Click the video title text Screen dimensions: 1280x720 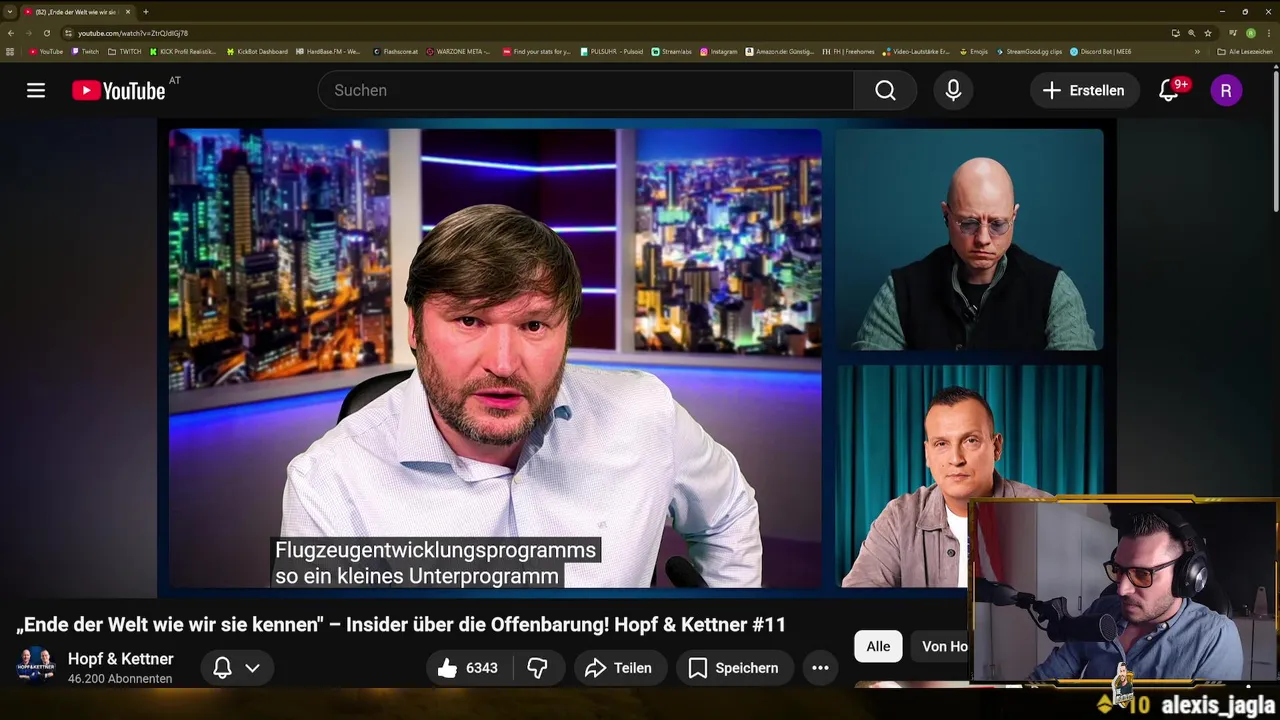point(401,625)
